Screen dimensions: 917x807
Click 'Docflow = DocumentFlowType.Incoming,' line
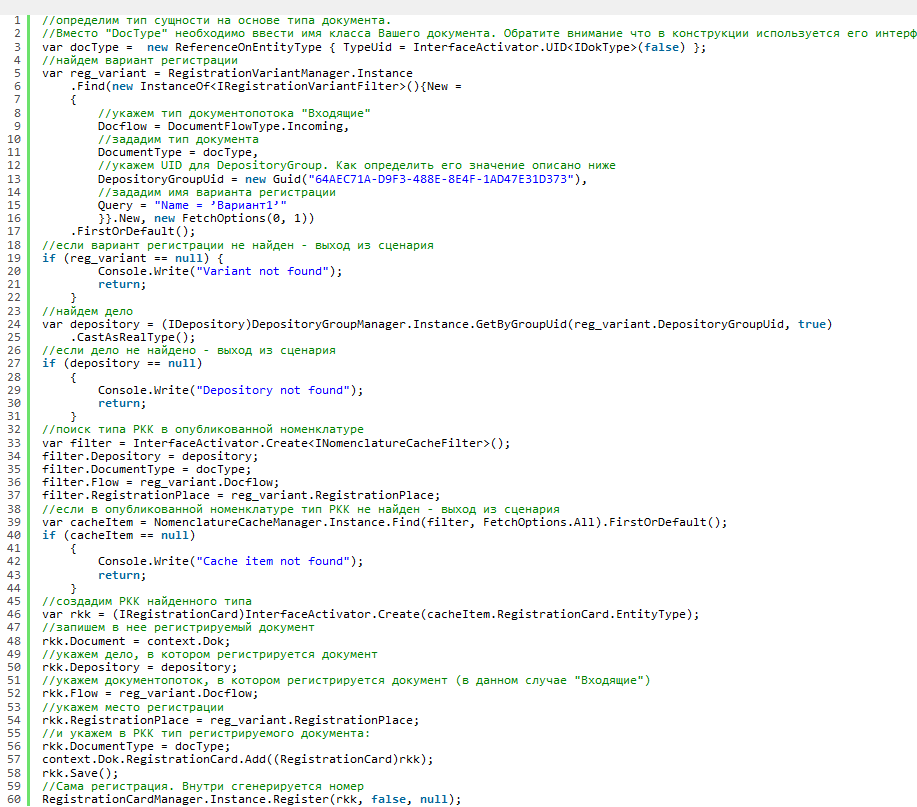[223, 126]
